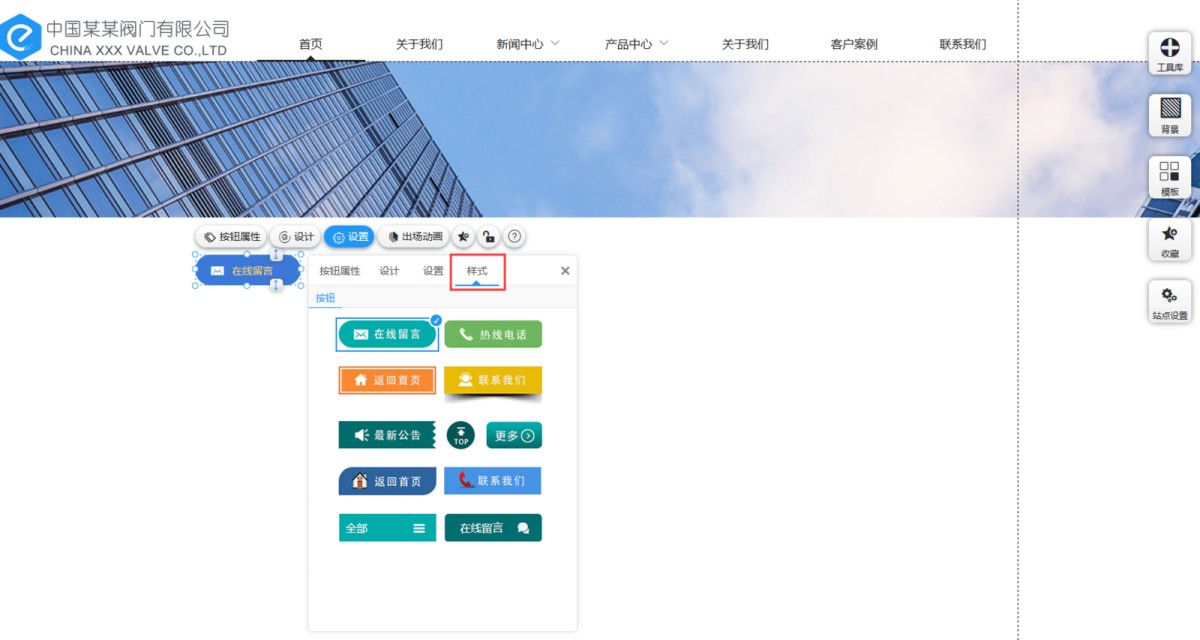Open 站点设置 site settings icon
This screenshot has height=640, width=1200.
[1169, 302]
